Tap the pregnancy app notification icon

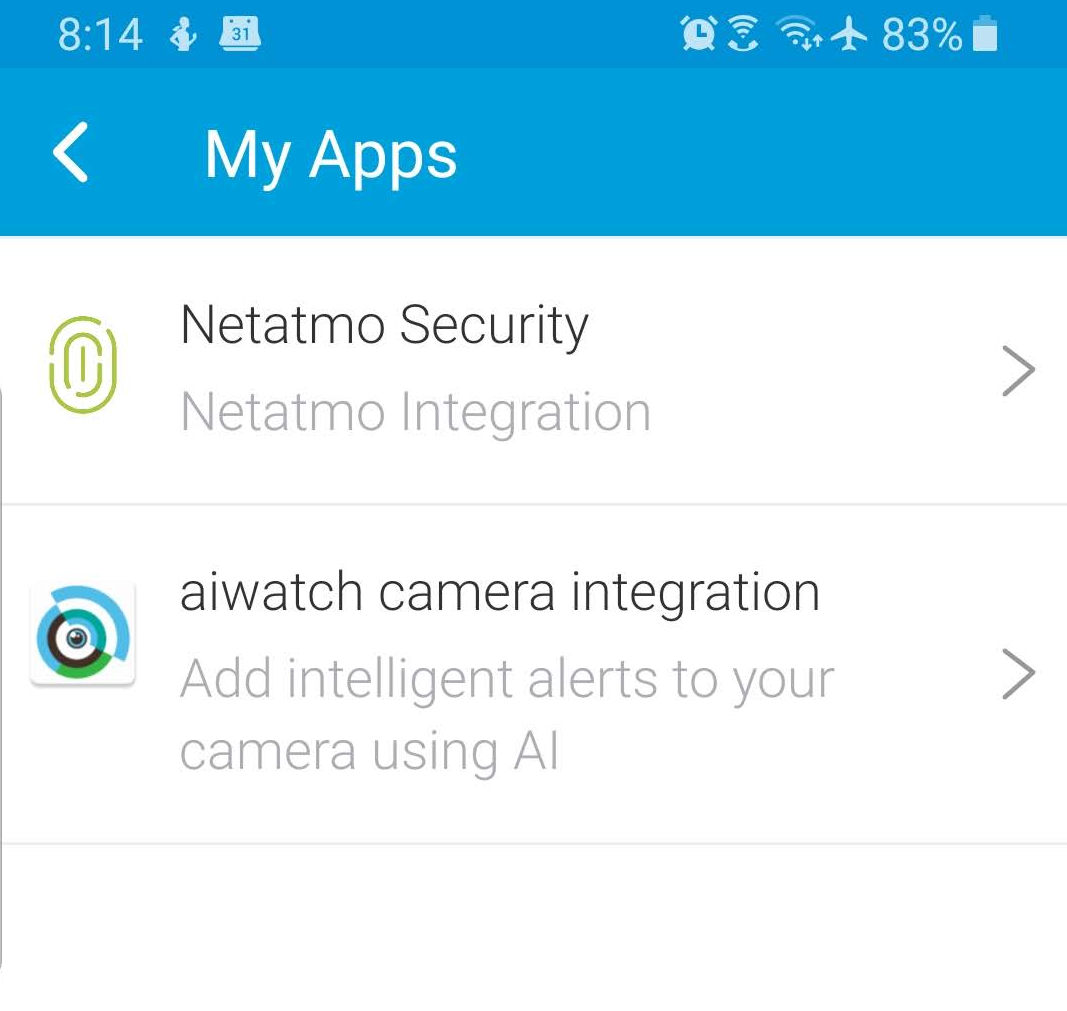(x=183, y=34)
